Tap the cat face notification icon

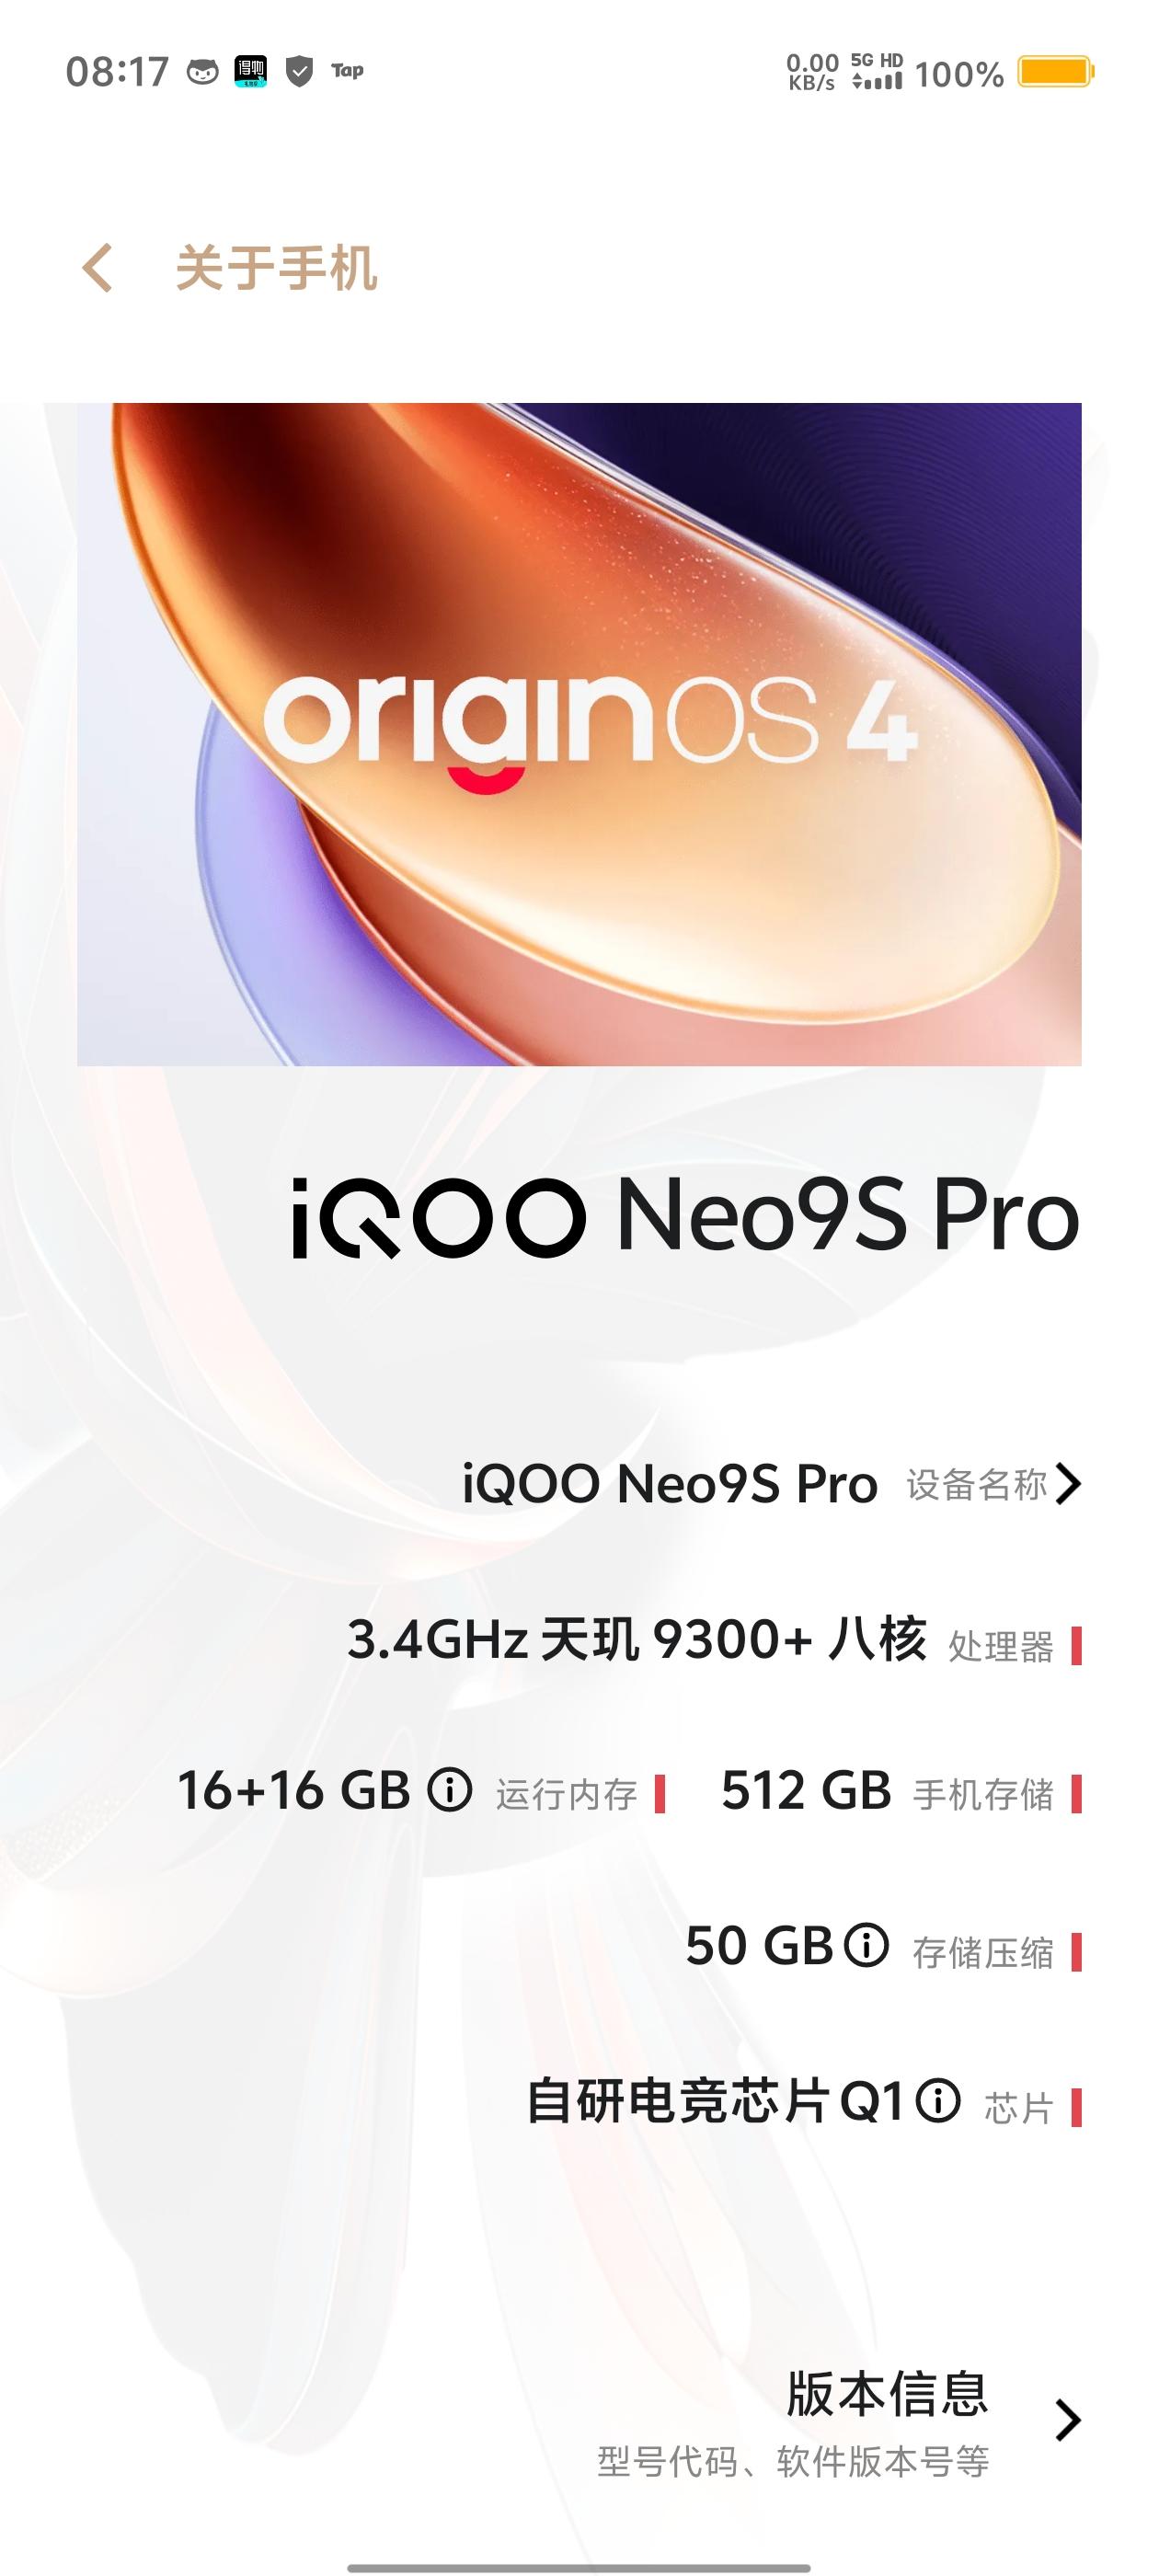pos(202,72)
